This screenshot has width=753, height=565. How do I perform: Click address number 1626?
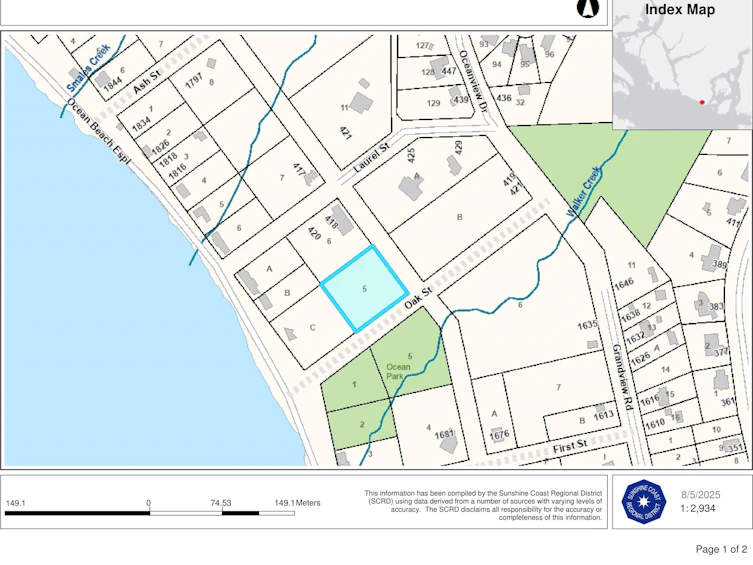641,358
